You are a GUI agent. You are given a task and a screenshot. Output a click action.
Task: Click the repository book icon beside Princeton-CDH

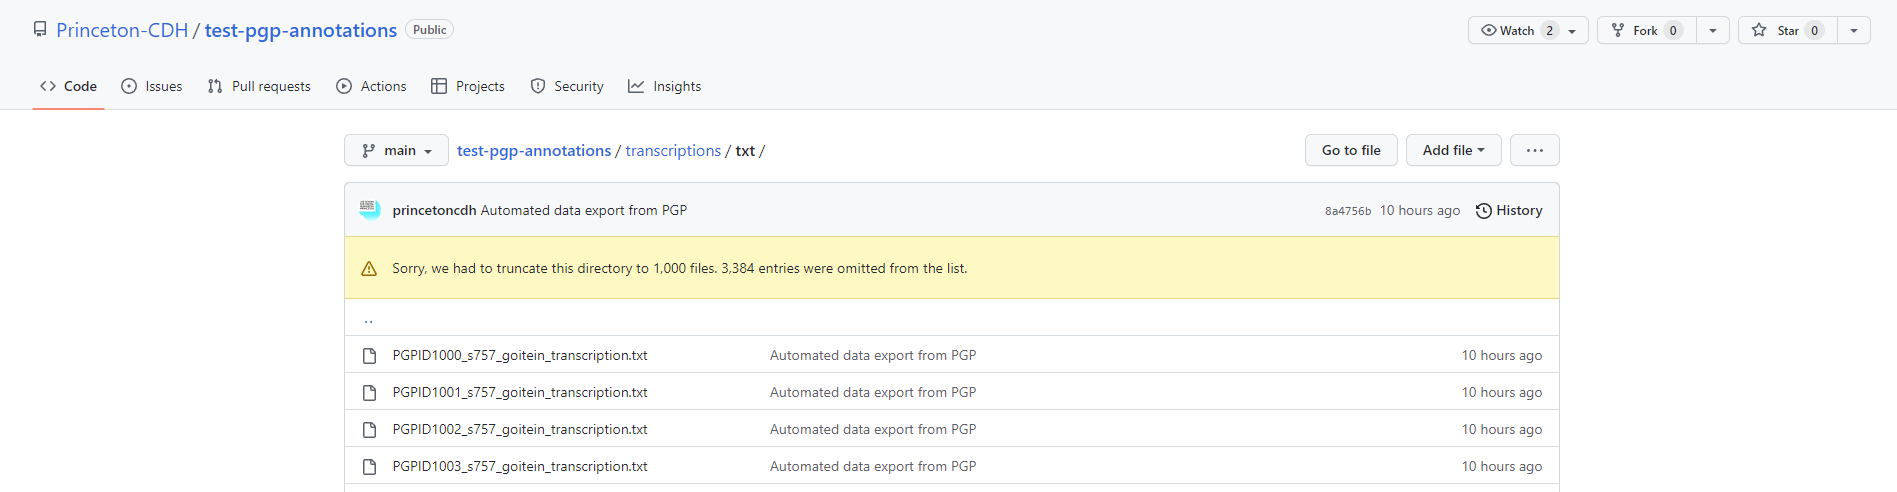pyautogui.click(x=40, y=29)
